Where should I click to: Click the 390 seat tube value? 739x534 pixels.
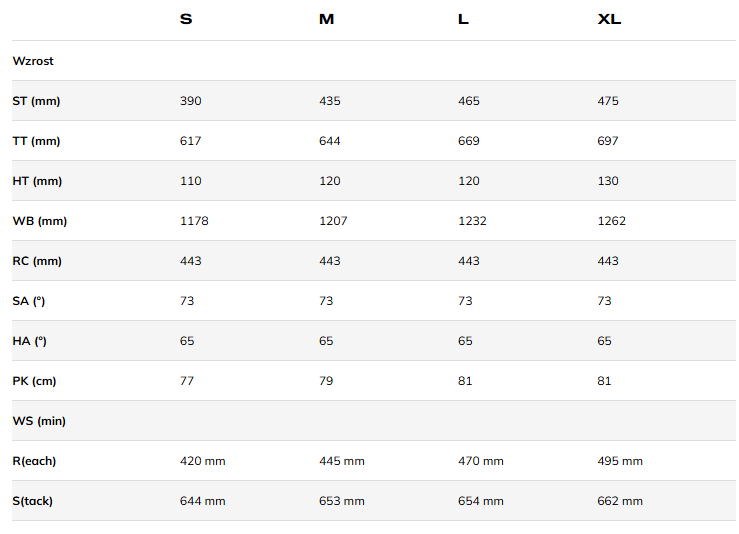(x=190, y=101)
